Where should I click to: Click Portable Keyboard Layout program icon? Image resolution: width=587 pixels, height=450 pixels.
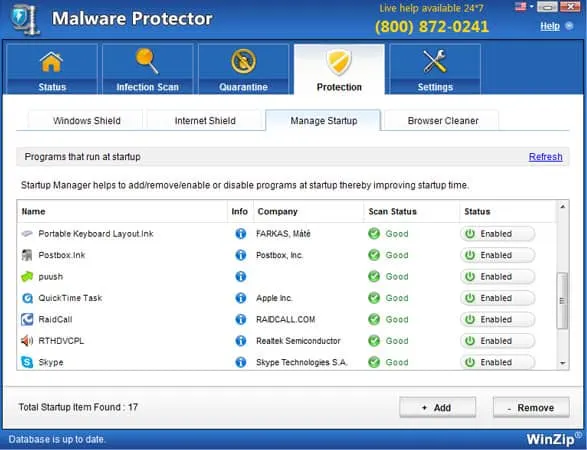pyautogui.click(x=27, y=234)
